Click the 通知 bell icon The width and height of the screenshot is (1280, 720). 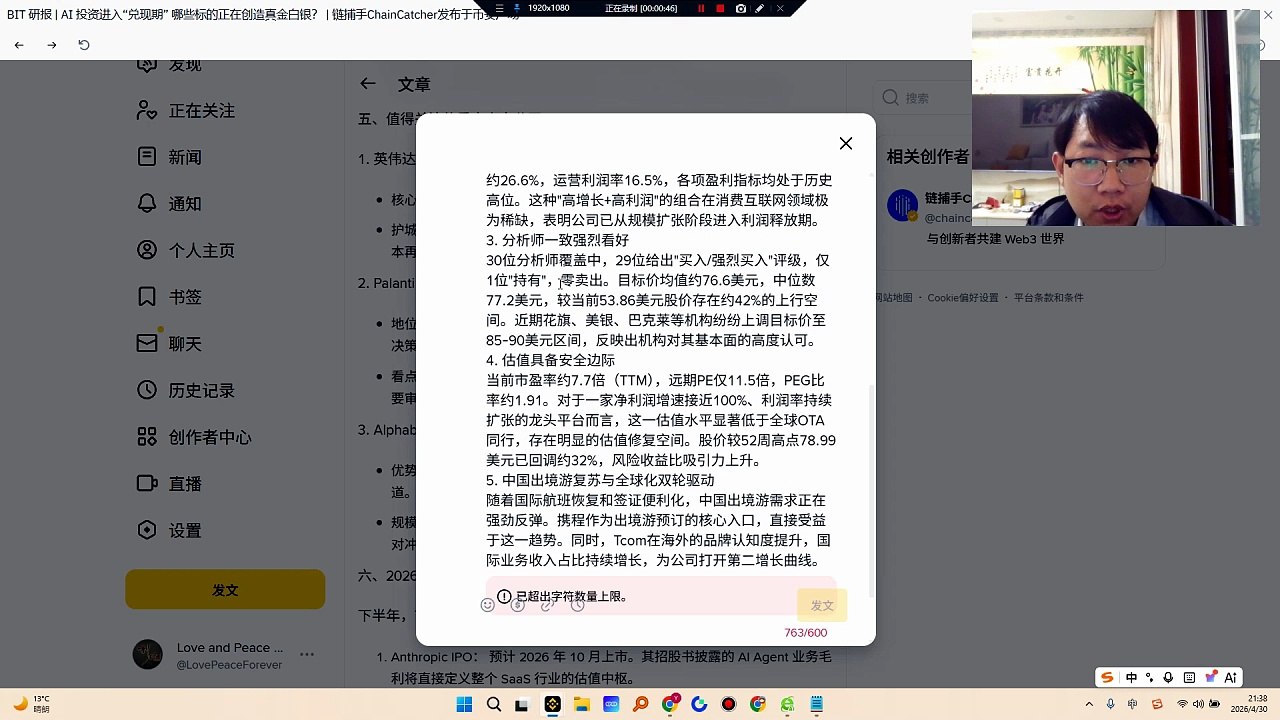pyautogui.click(x=147, y=204)
